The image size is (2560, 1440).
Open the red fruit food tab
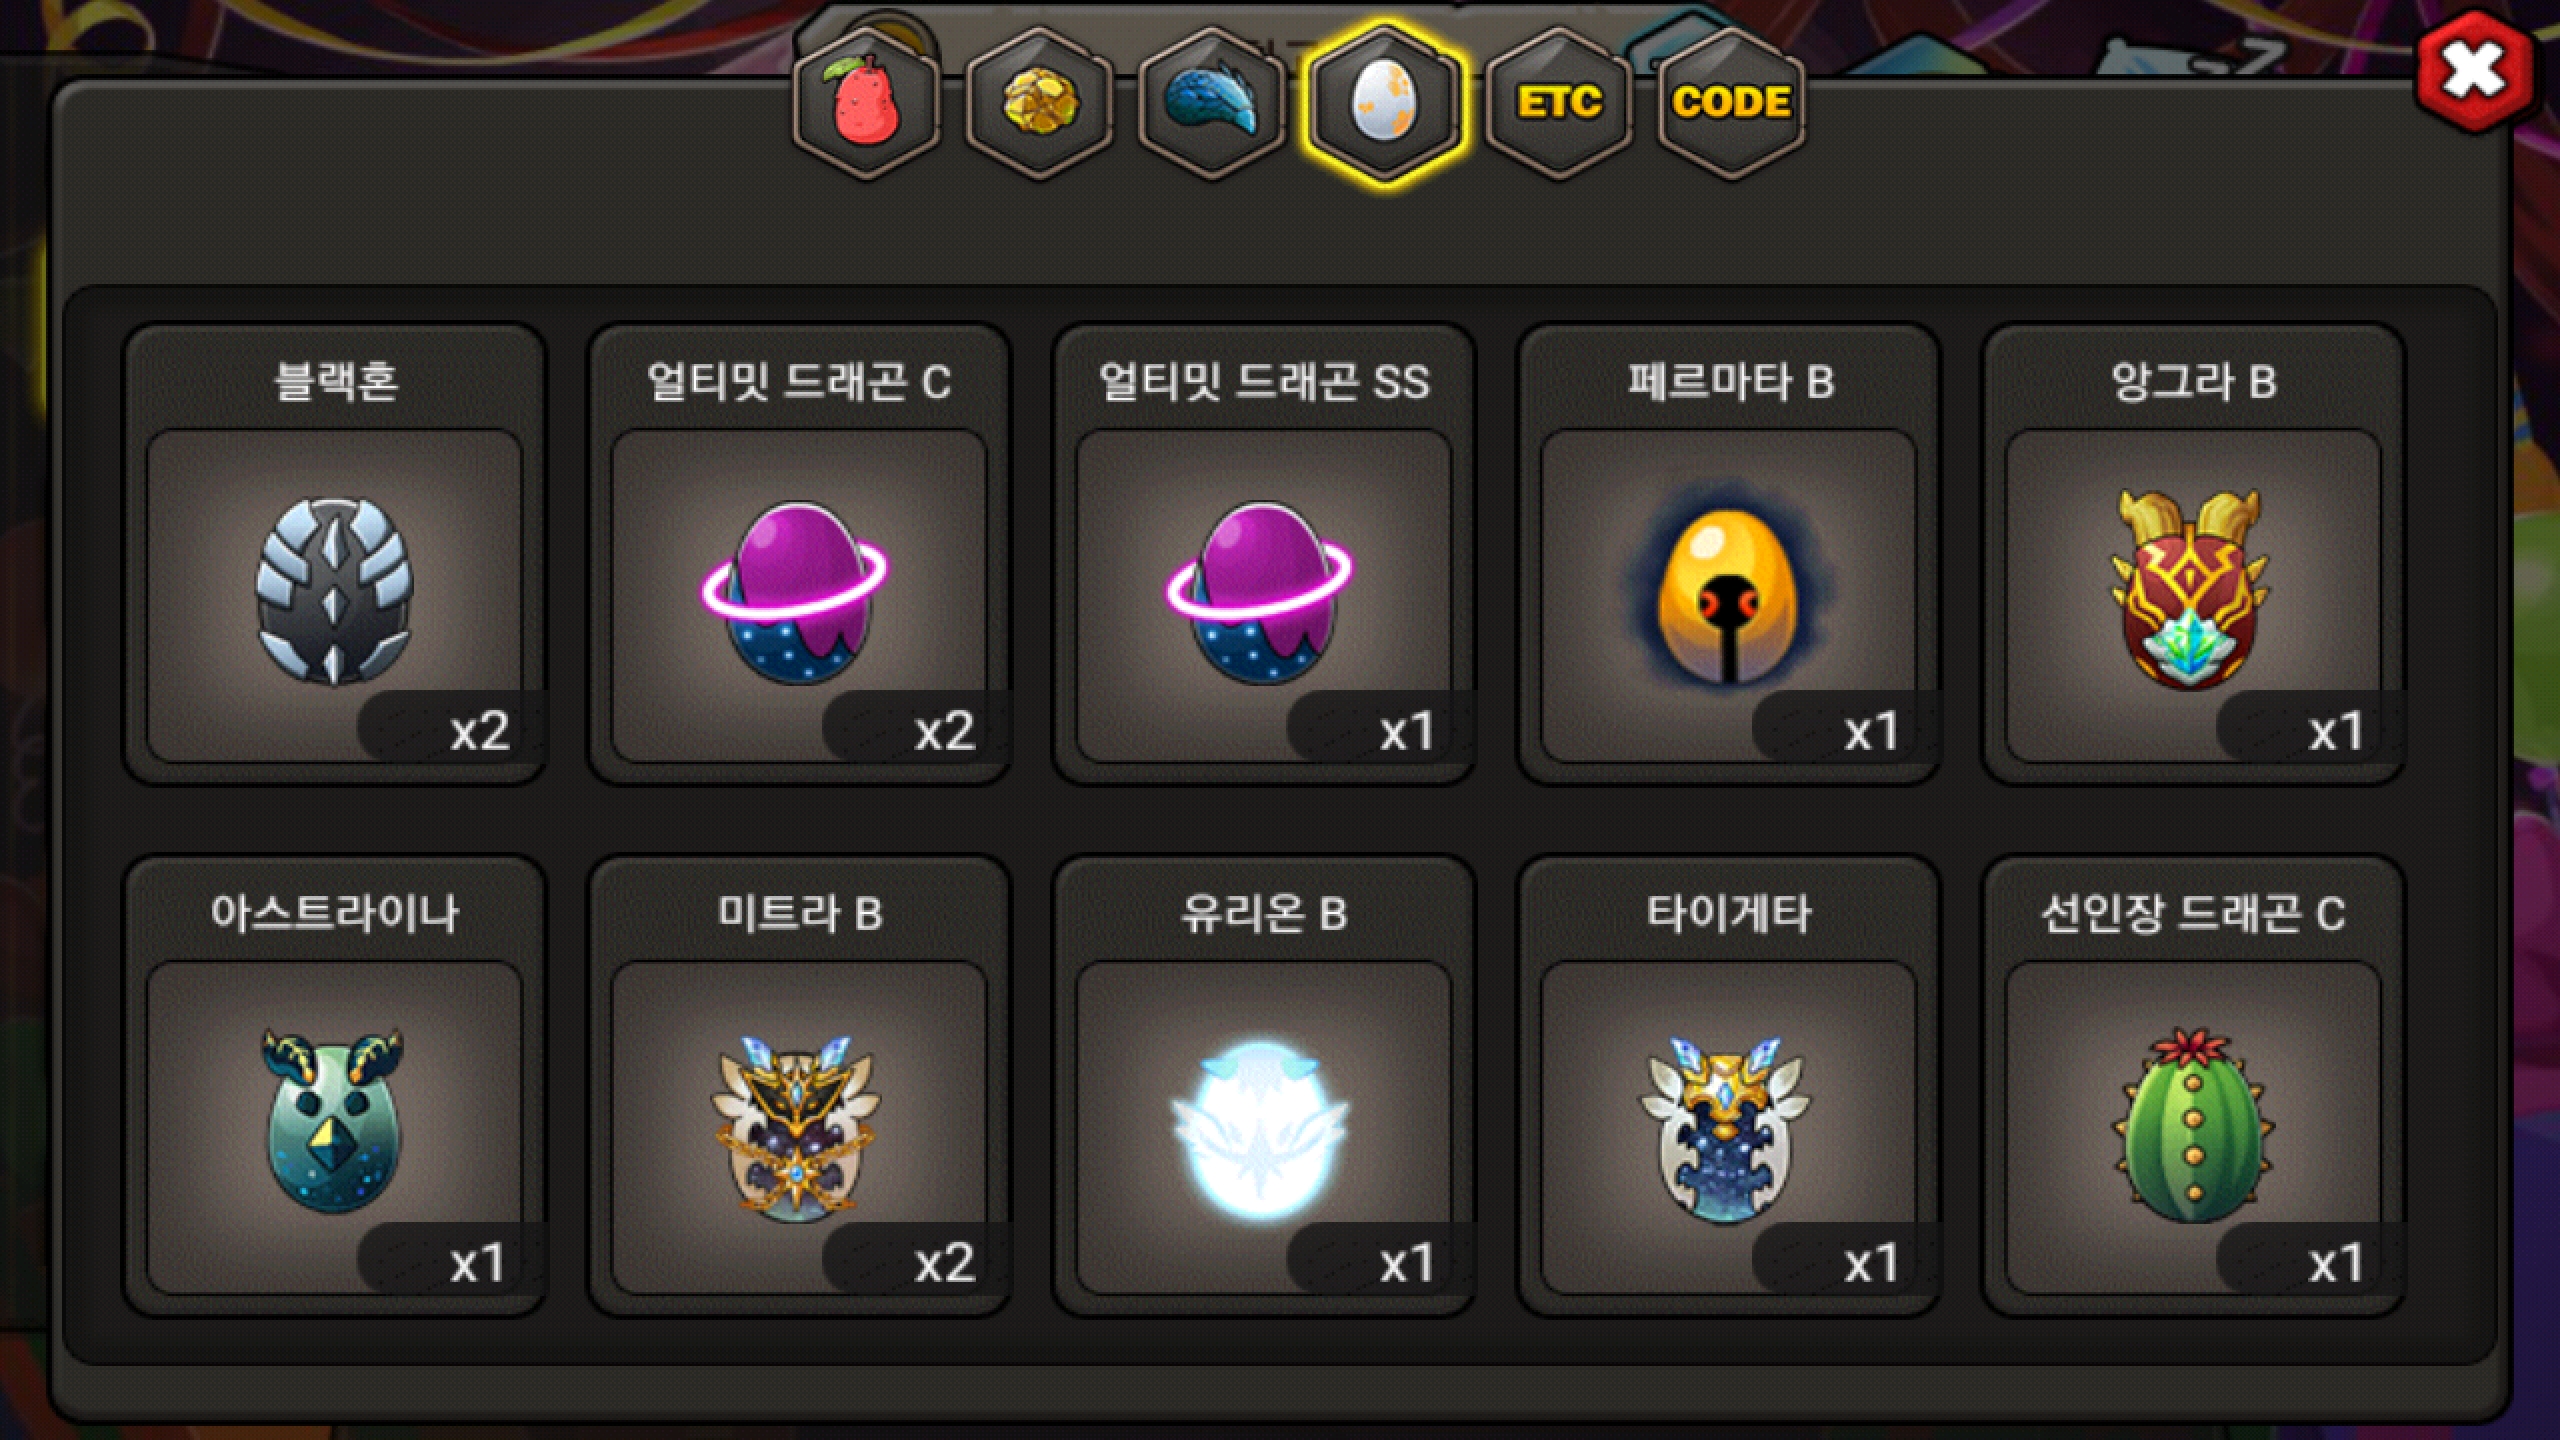(x=866, y=103)
